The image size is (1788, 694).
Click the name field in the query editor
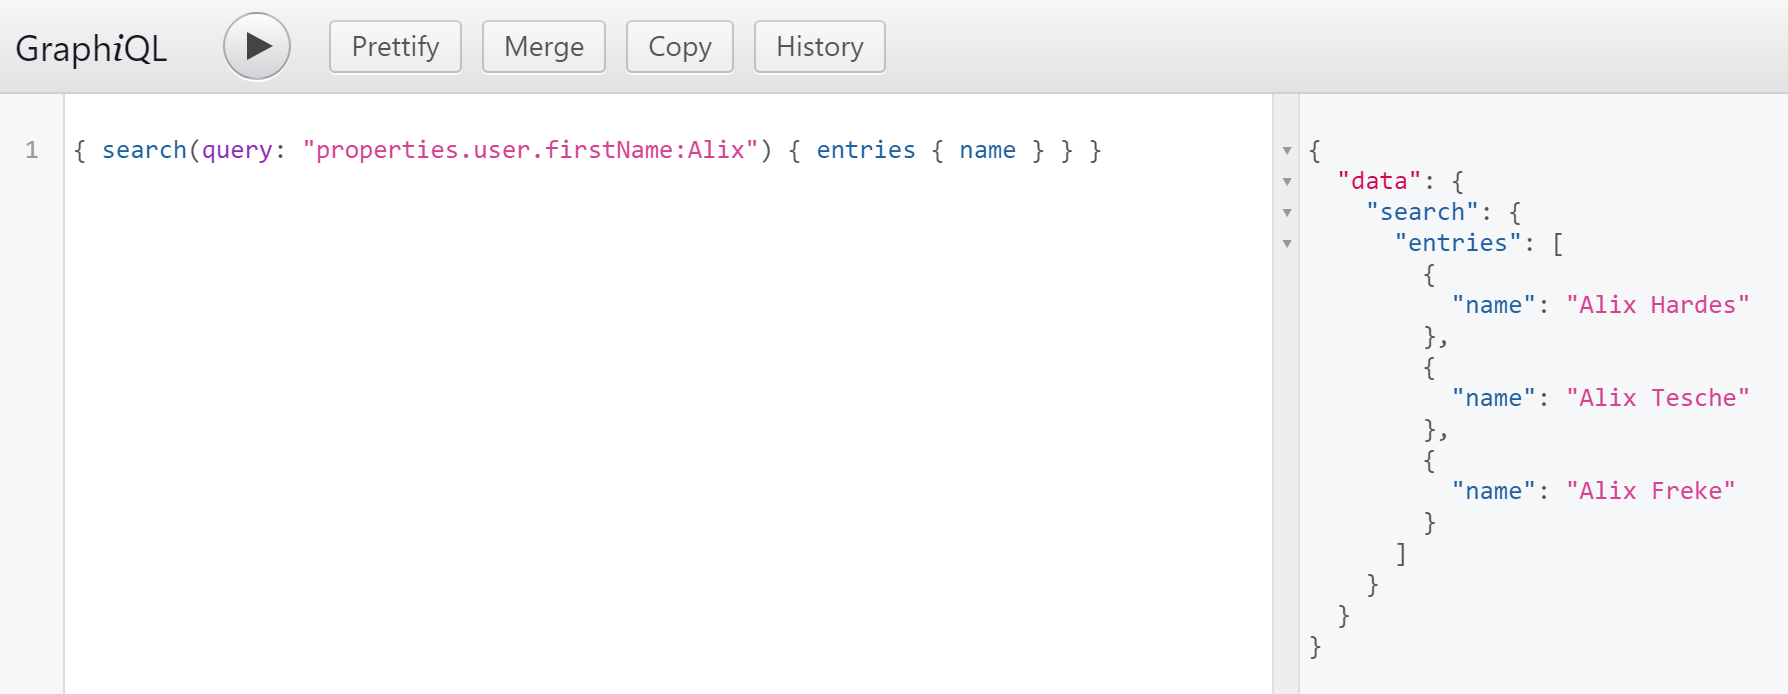987,150
